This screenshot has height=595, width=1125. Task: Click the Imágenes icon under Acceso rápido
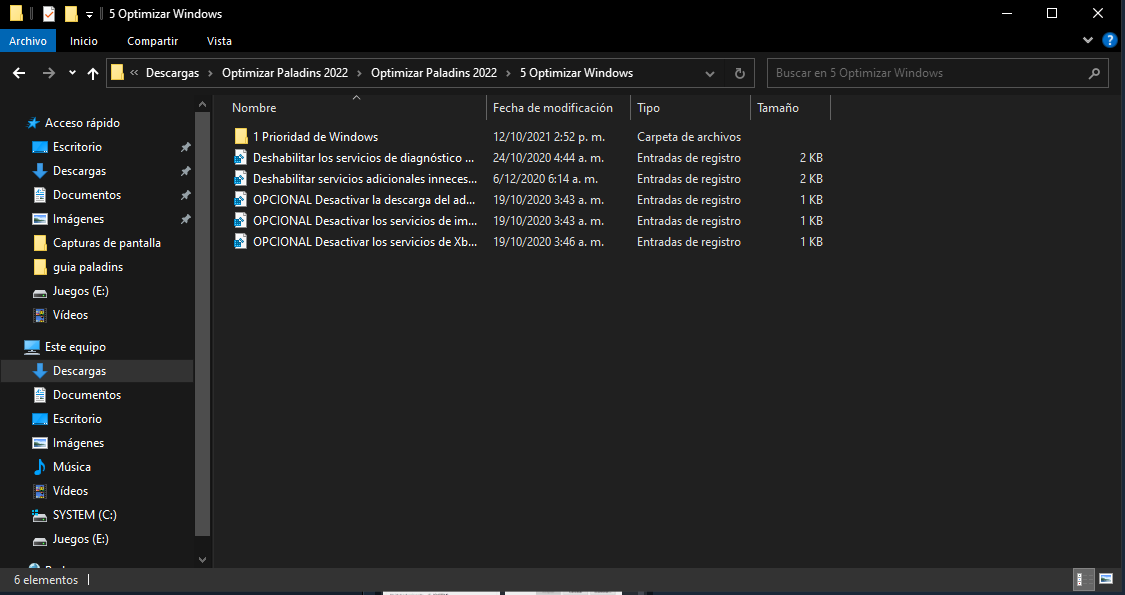40,219
